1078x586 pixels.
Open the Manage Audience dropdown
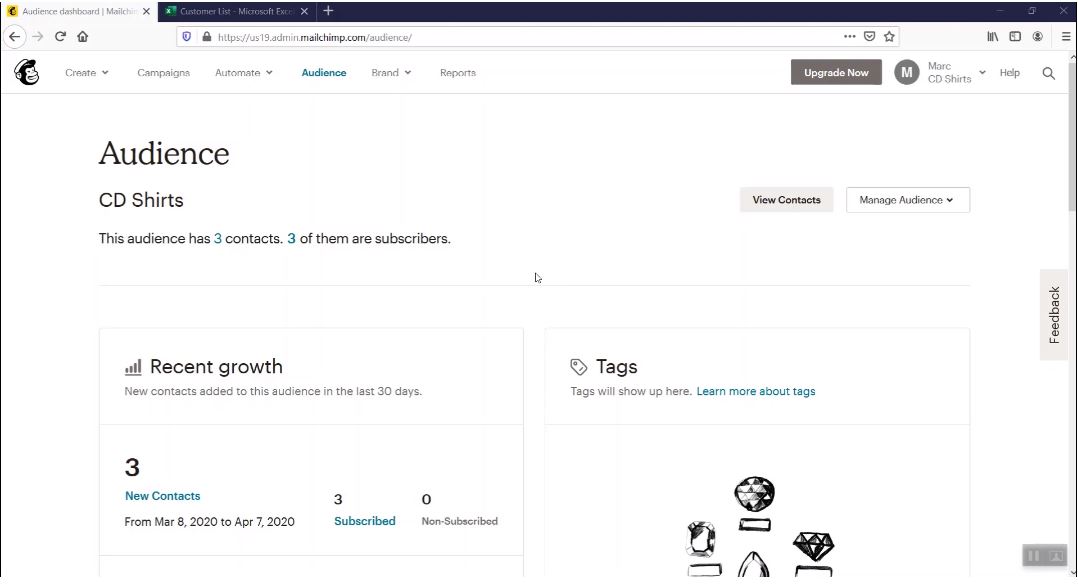pos(908,200)
